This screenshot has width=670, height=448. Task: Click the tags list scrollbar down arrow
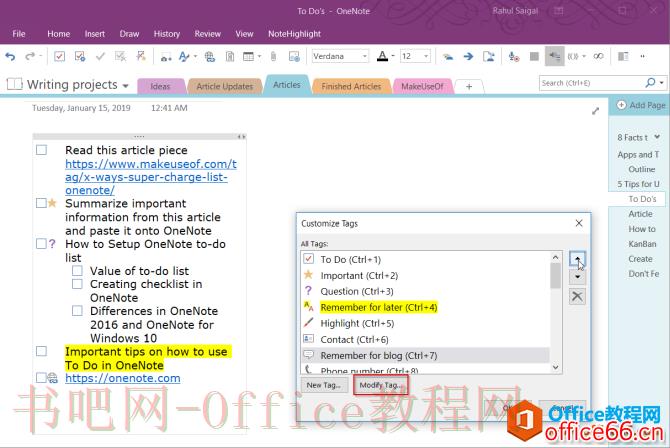pos(555,367)
